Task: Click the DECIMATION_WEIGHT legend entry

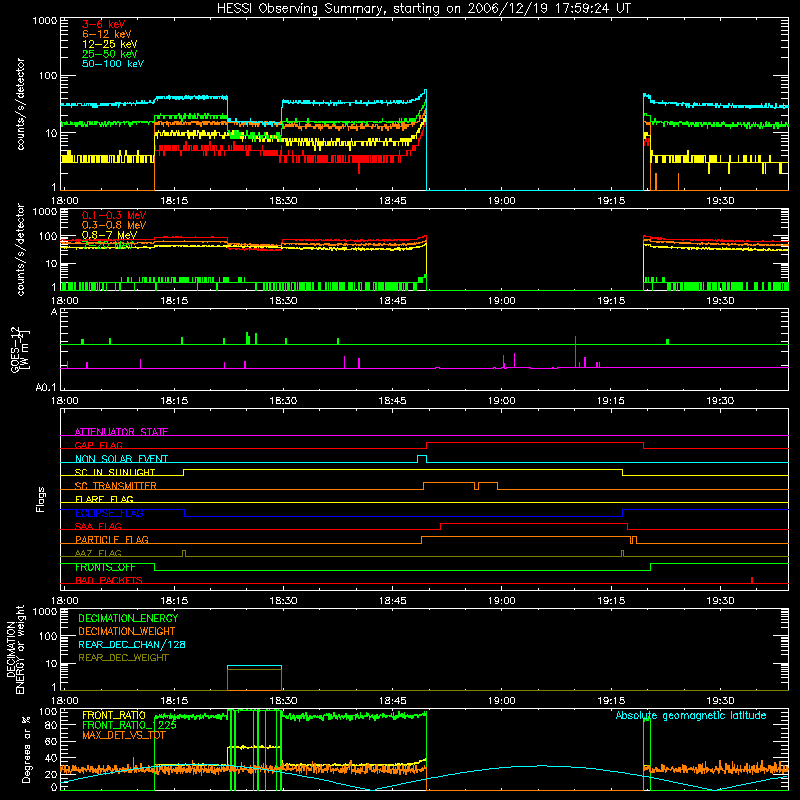Action: (127, 631)
